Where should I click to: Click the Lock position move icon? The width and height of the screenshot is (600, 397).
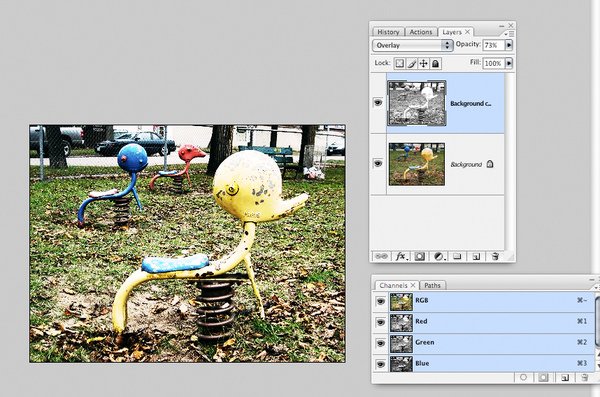tap(423, 64)
